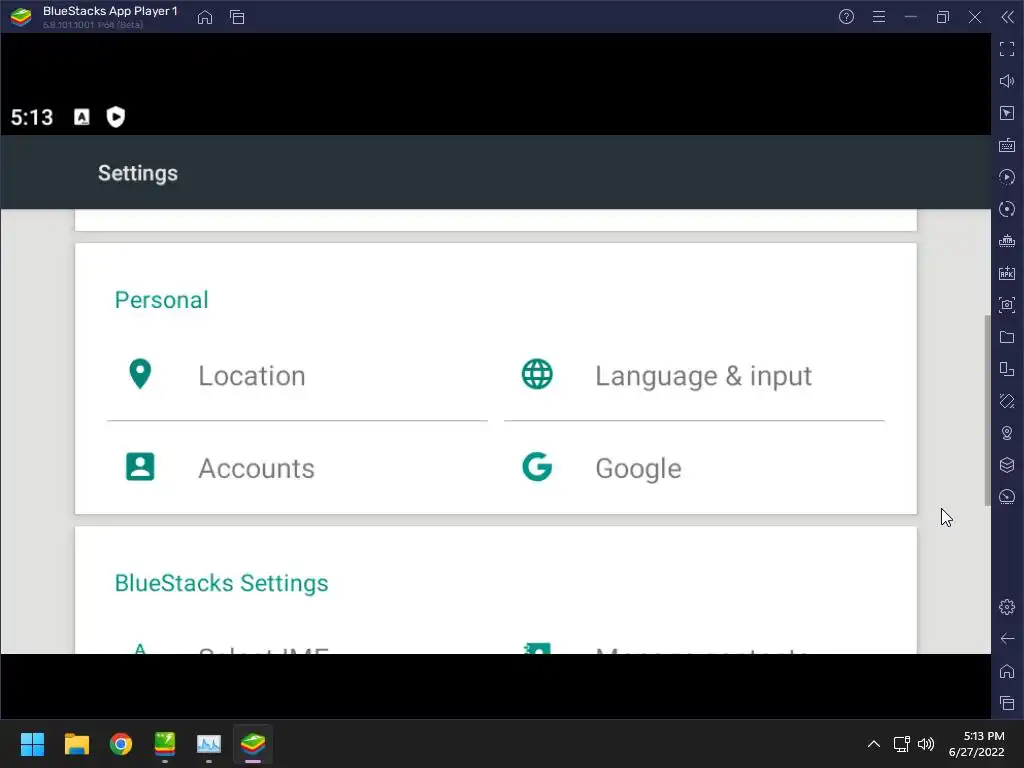Click the Location pin icon

click(140, 374)
